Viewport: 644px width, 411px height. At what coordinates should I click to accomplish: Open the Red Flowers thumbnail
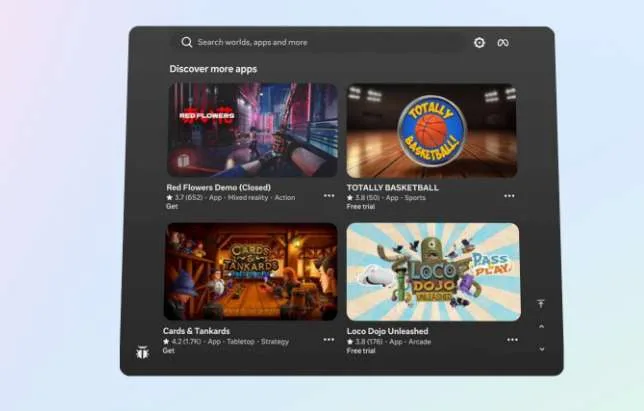252,130
